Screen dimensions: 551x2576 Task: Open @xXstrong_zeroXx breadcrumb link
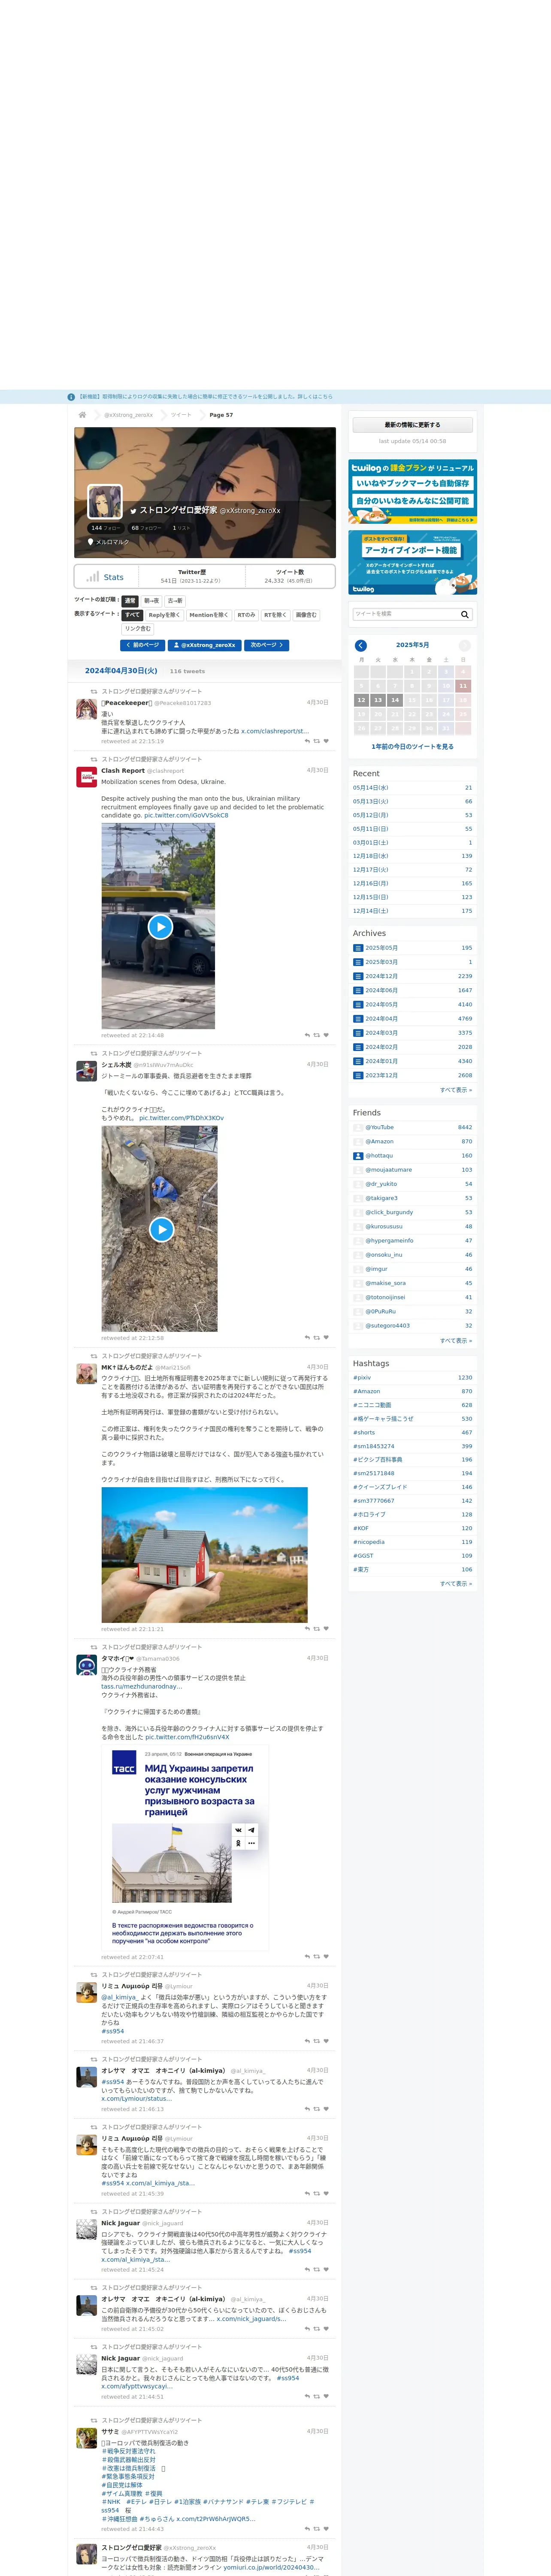[x=129, y=415]
